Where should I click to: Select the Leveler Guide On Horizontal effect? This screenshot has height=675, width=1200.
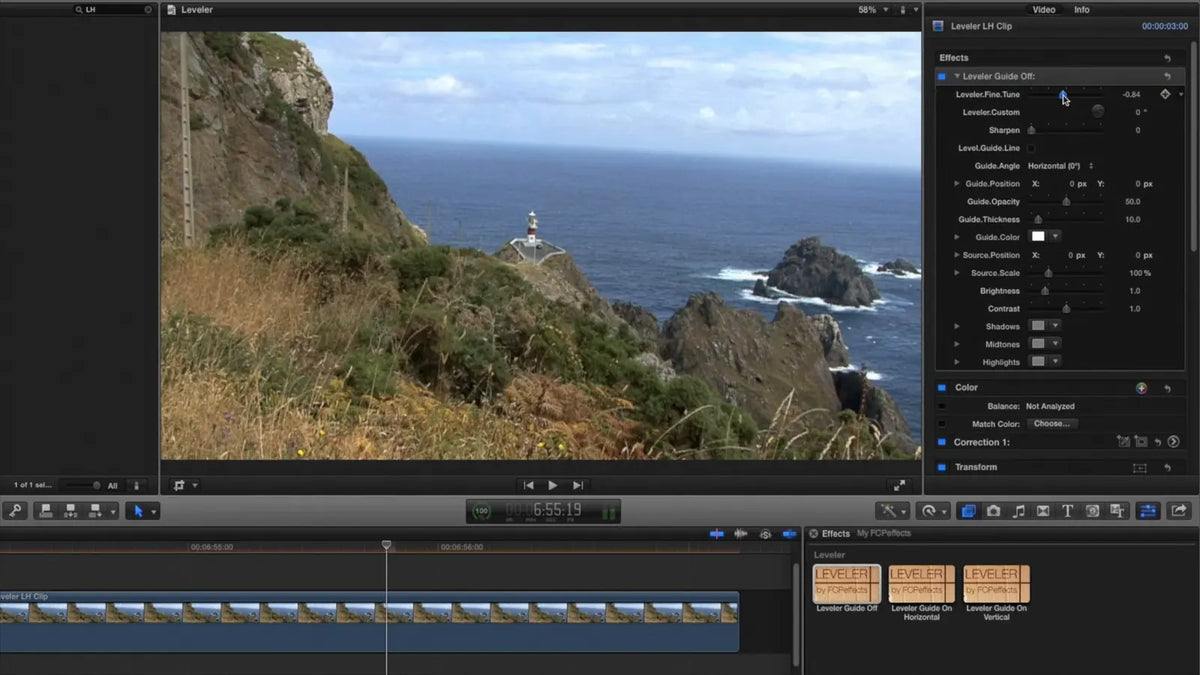pos(921,593)
